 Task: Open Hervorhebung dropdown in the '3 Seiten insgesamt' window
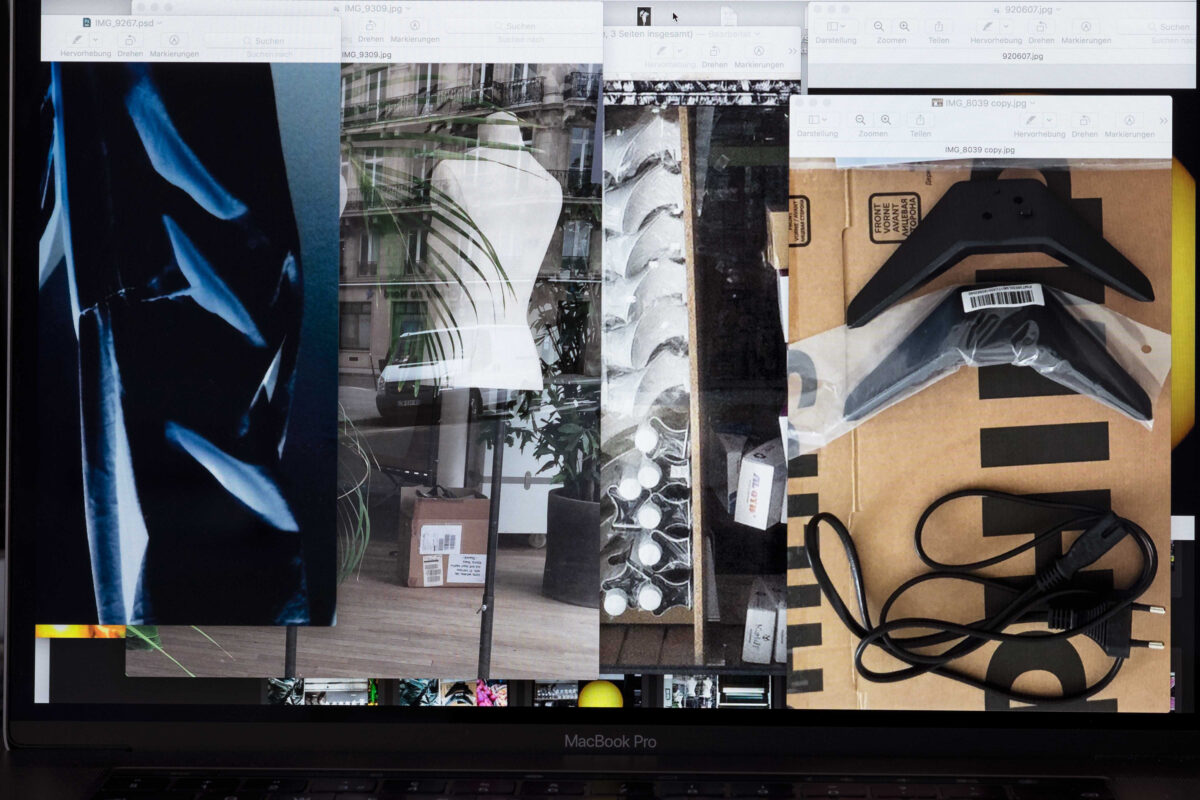pos(680,50)
